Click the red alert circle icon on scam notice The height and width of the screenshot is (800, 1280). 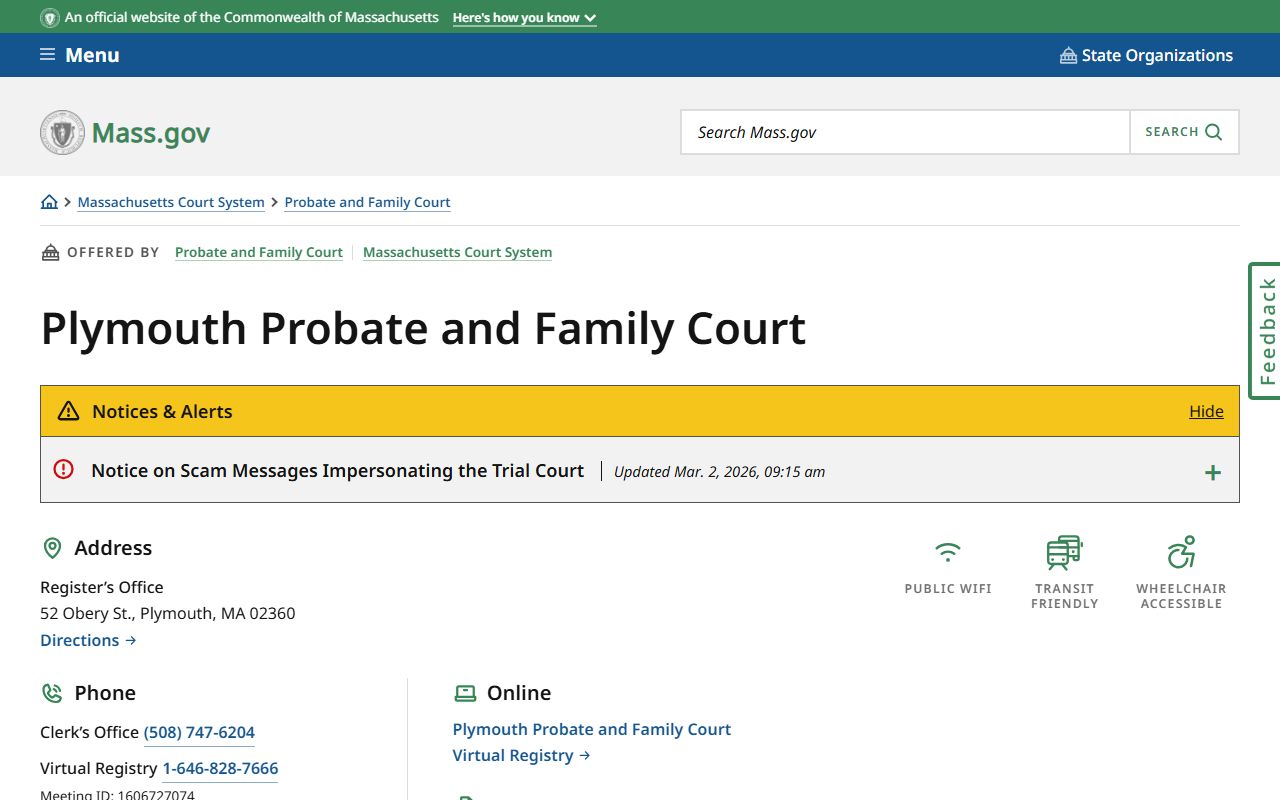coord(64,469)
